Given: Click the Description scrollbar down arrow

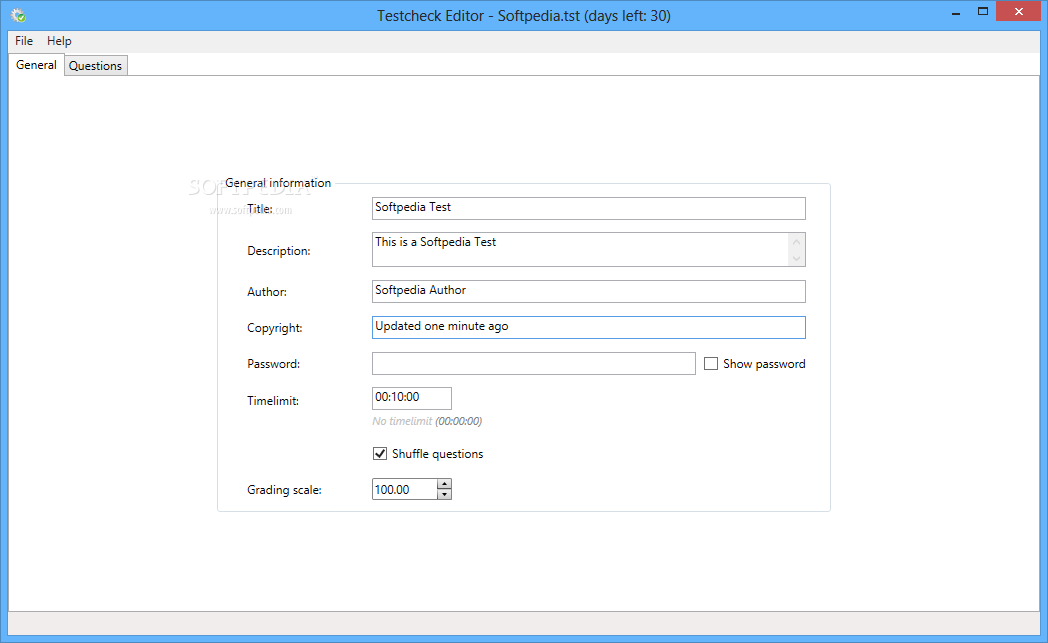Looking at the screenshot, I should [796, 258].
